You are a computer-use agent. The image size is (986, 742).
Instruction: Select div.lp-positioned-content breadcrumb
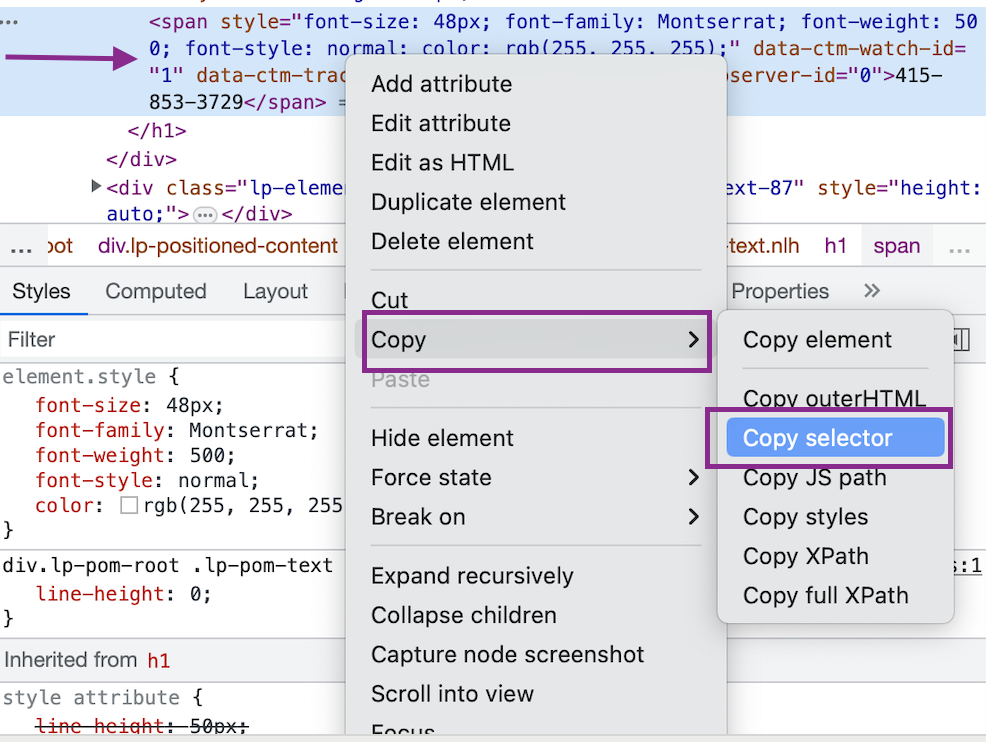[218, 246]
